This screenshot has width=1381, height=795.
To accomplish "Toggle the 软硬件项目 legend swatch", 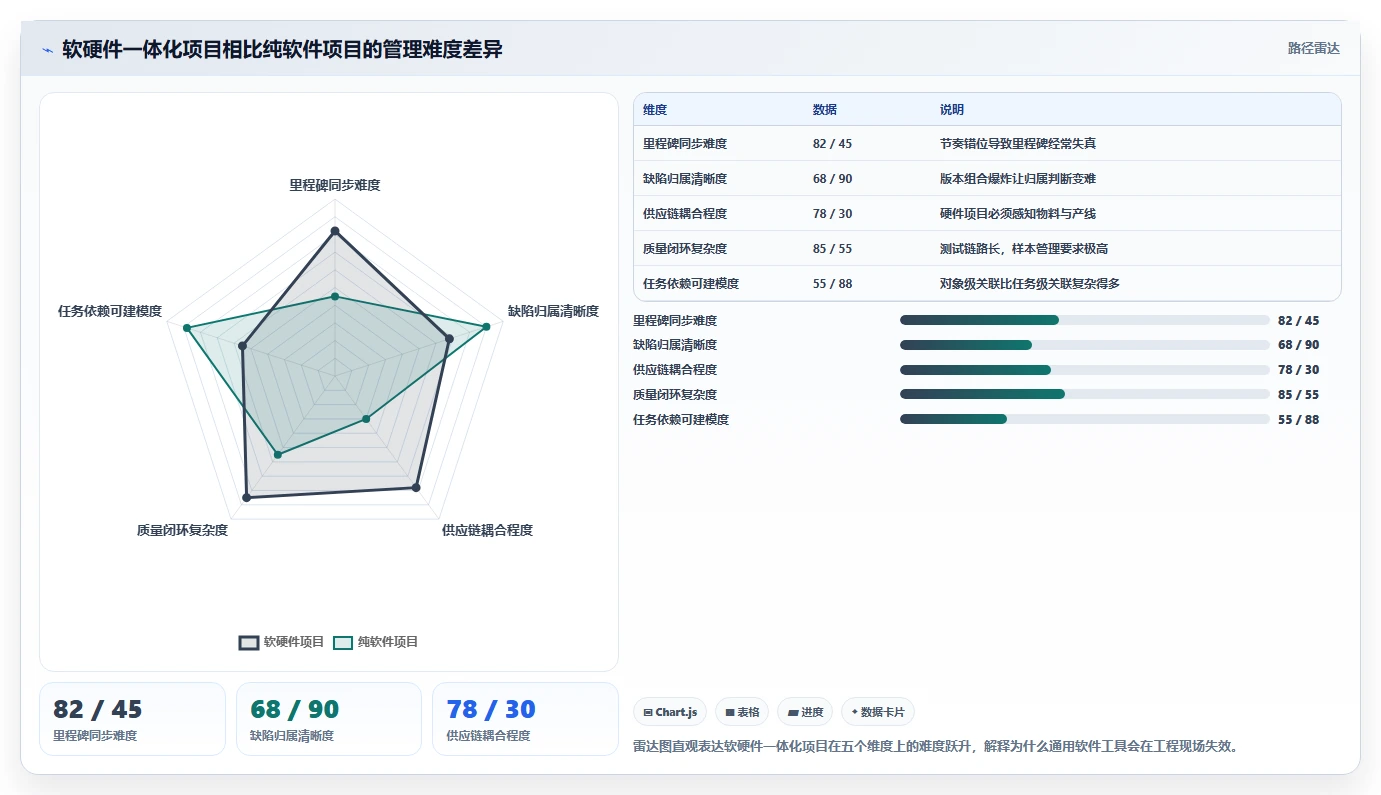I will 249,642.
